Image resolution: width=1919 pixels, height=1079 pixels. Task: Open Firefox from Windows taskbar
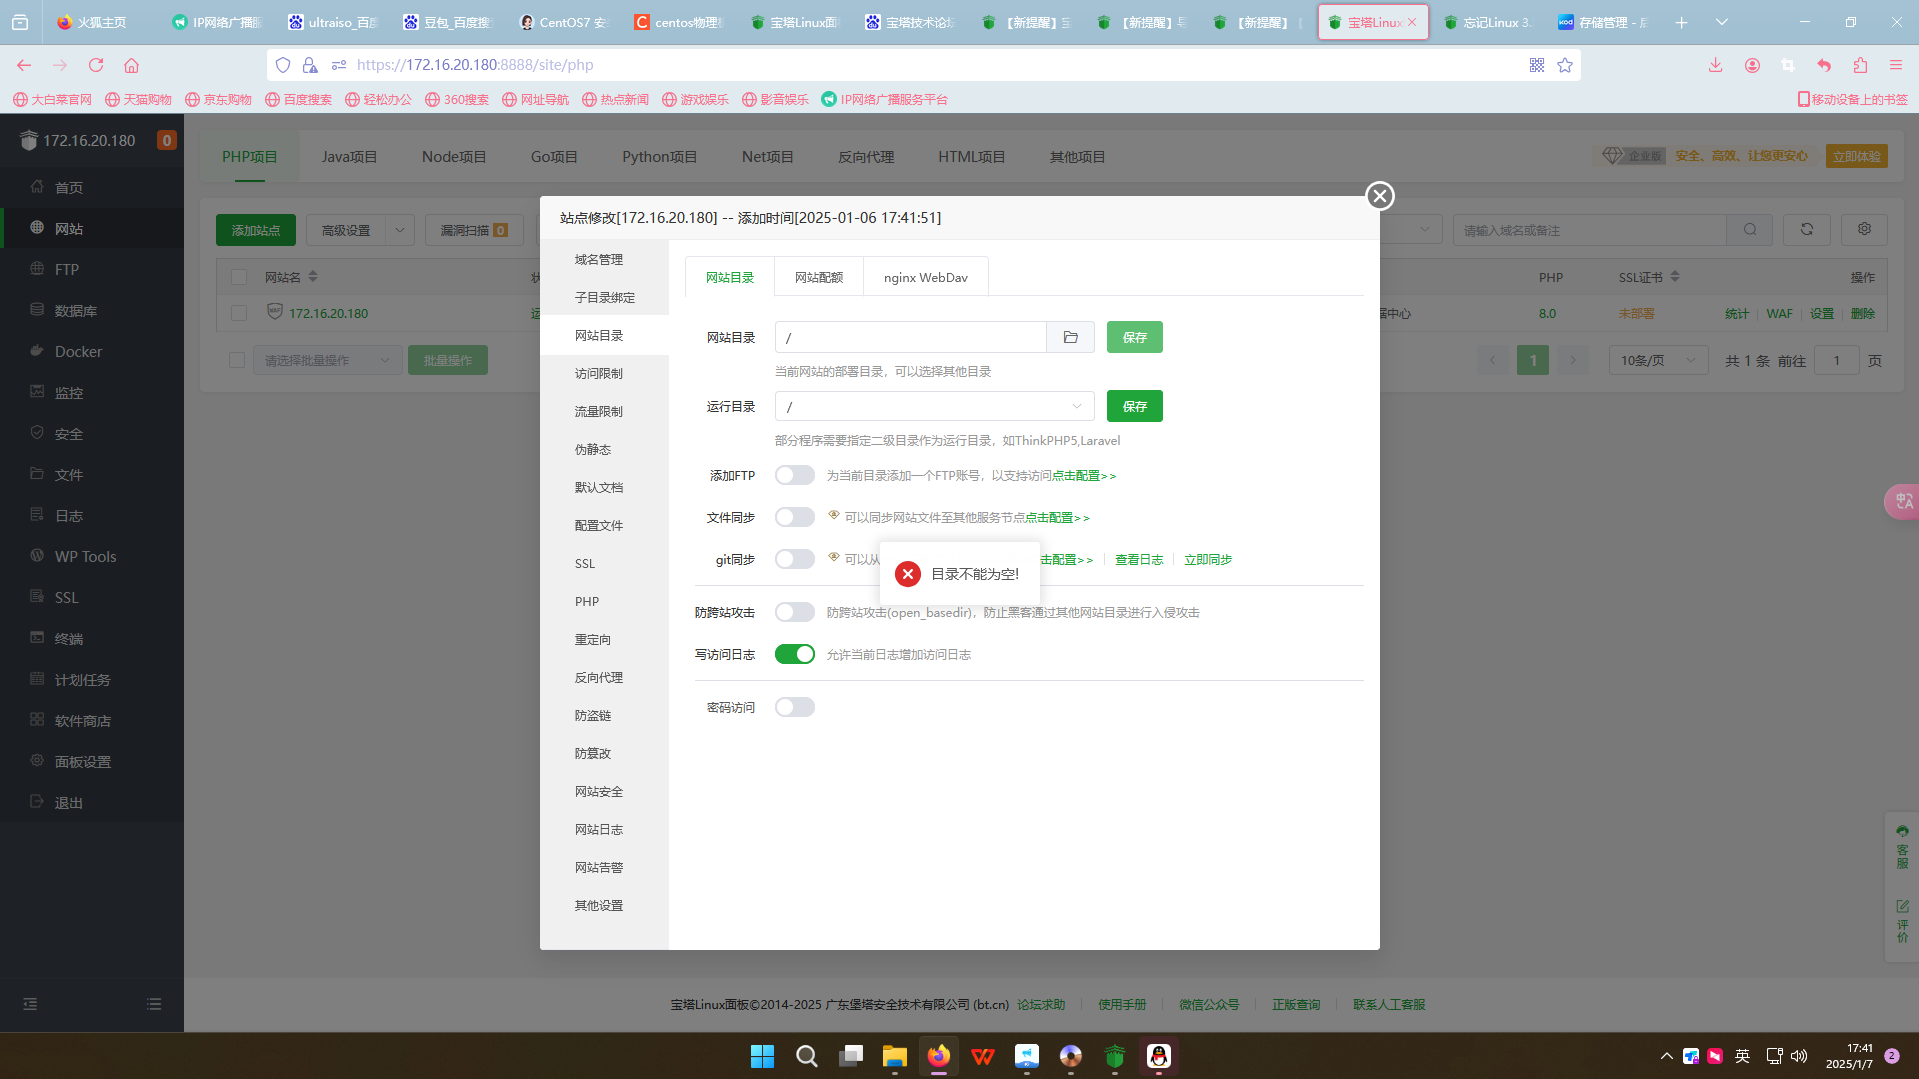(938, 1056)
